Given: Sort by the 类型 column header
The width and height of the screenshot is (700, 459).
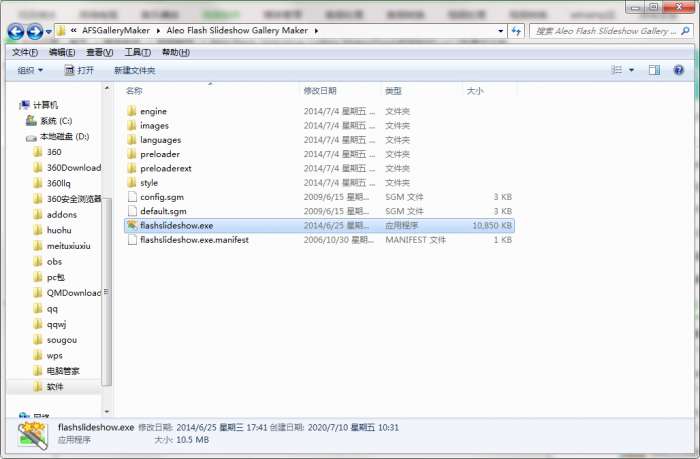Looking at the screenshot, I should pyautogui.click(x=393, y=91).
